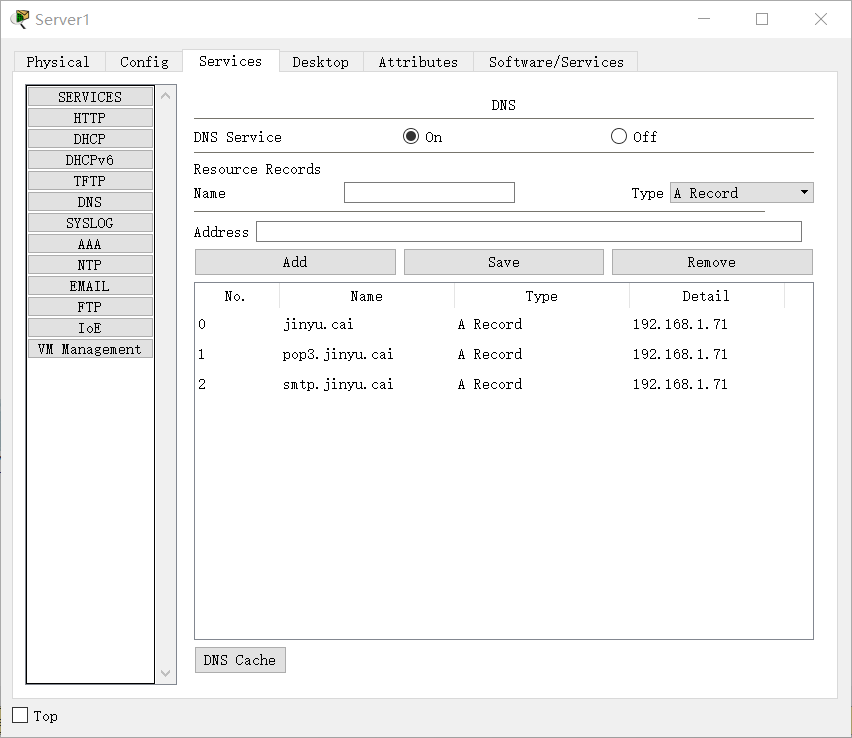Select NTP service
The width and height of the screenshot is (852, 738).
90,265
